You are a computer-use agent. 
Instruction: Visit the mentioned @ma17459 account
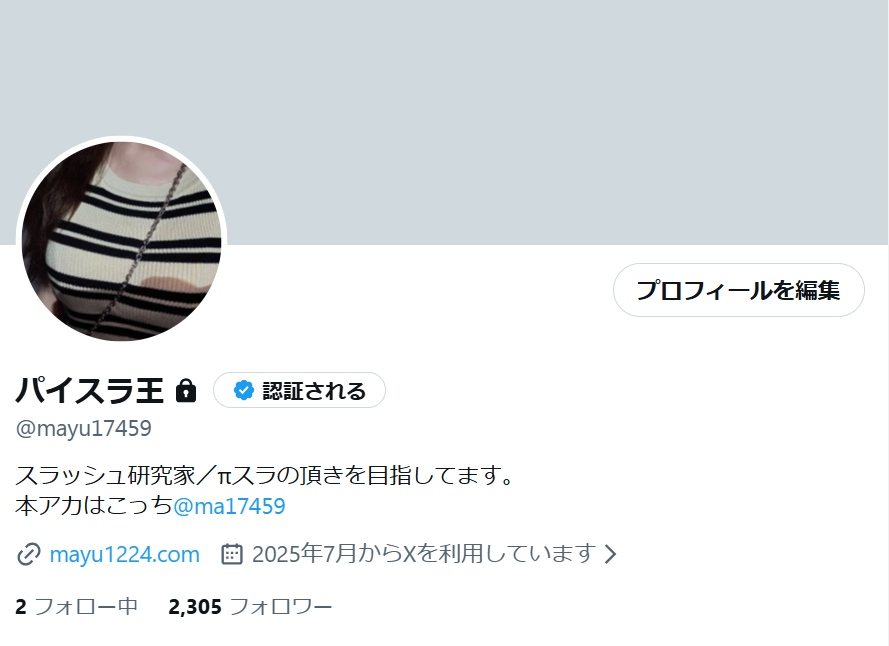coord(229,506)
